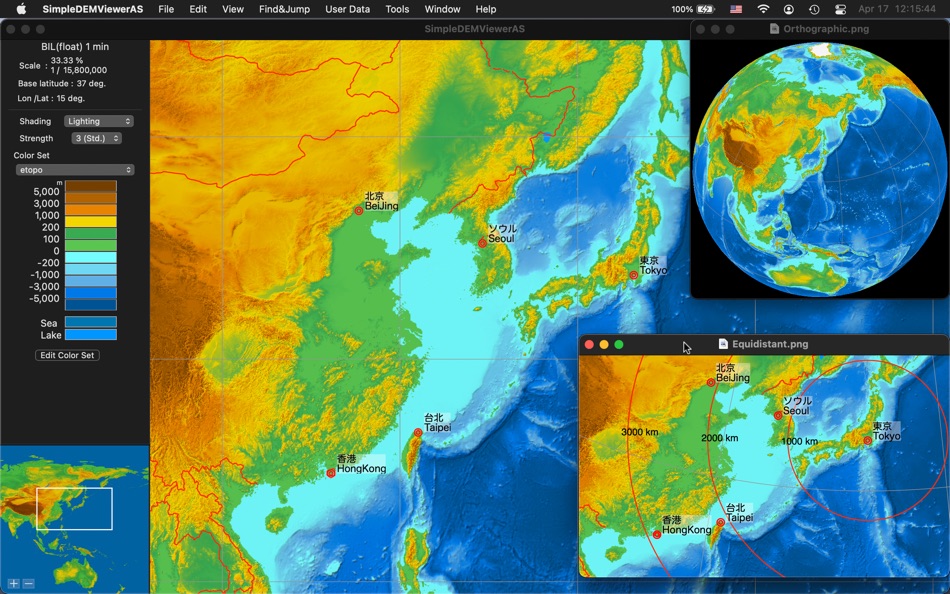
Task: Click the -200 m cyan color swatch
Action: 91,257
